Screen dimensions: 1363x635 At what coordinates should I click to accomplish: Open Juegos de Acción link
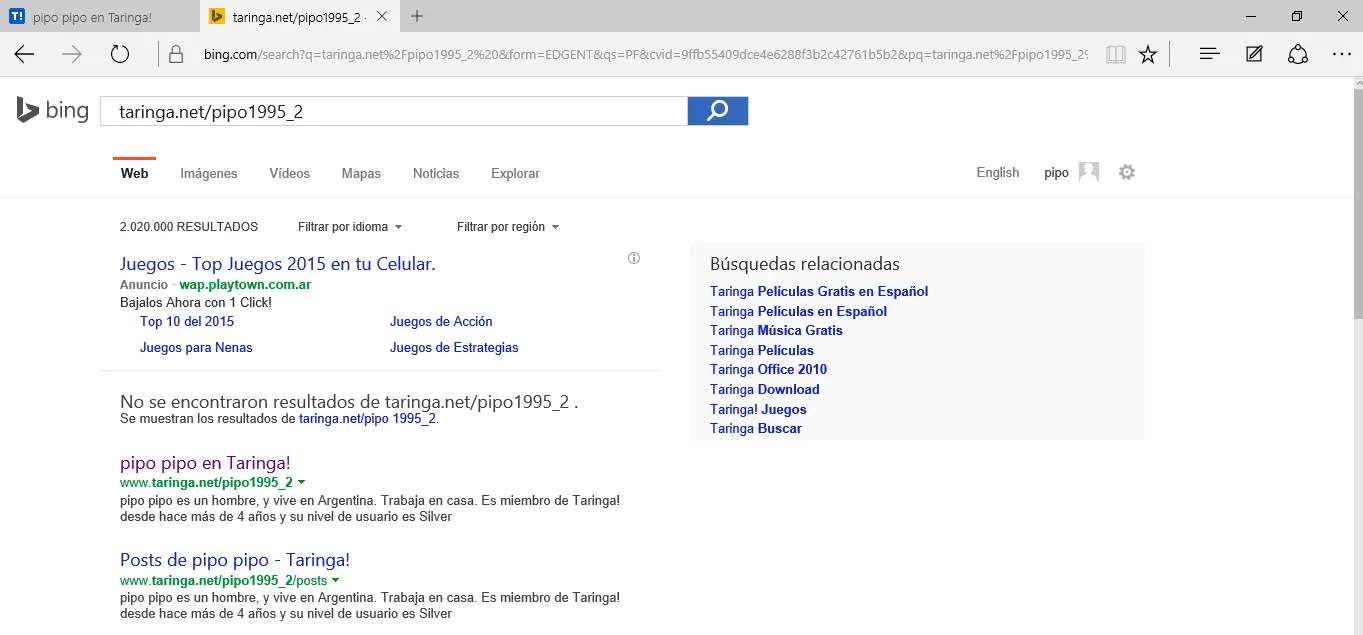[x=441, y=321]
